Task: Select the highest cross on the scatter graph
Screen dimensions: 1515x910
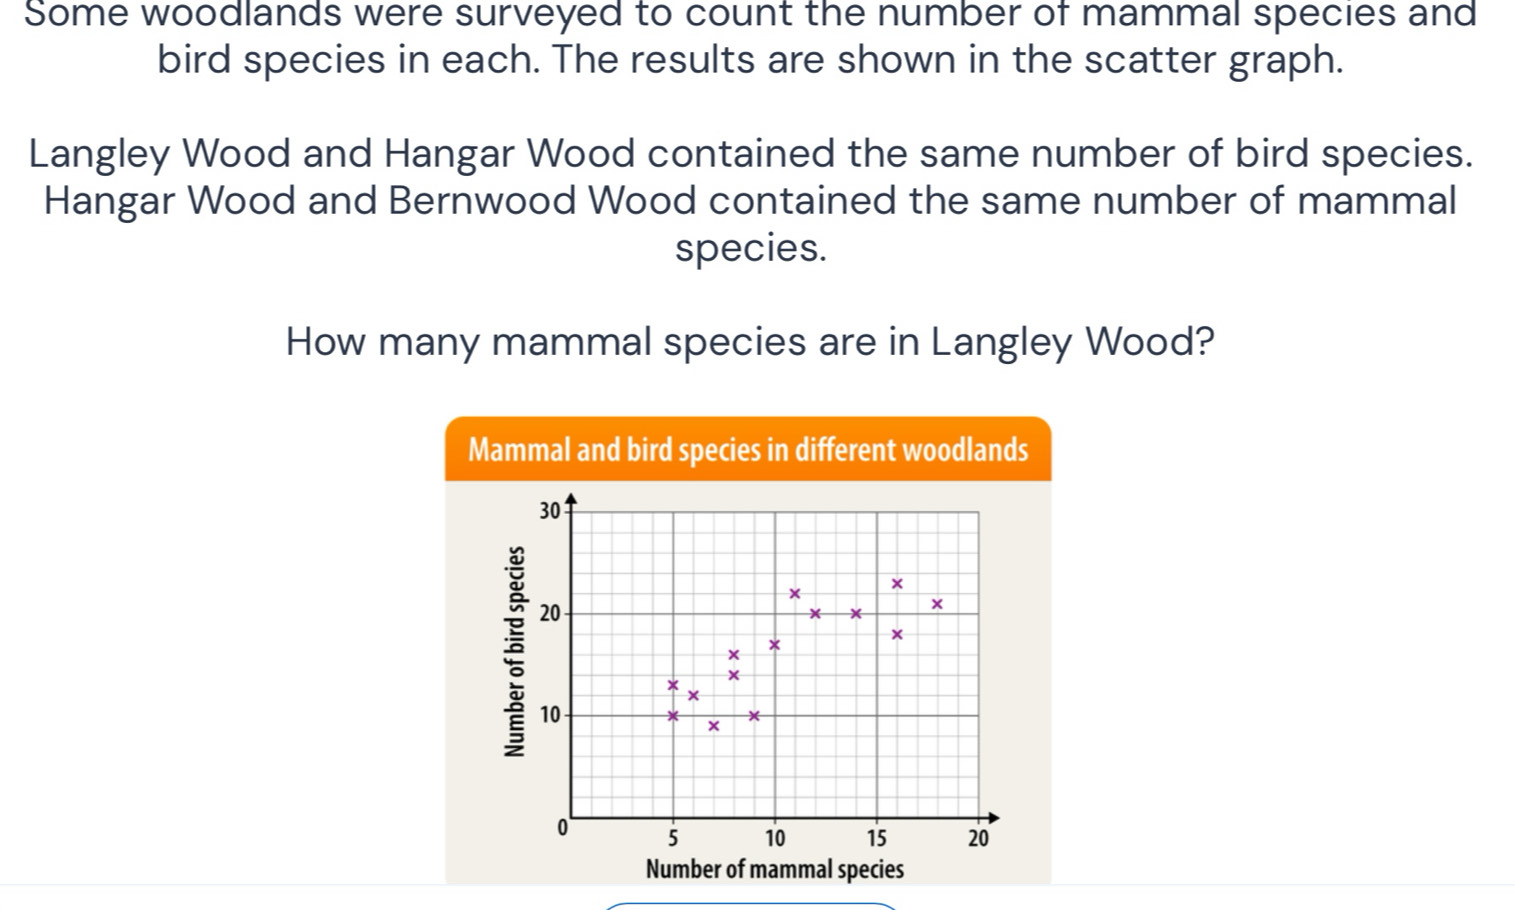Action: click(x=897, y=583)
